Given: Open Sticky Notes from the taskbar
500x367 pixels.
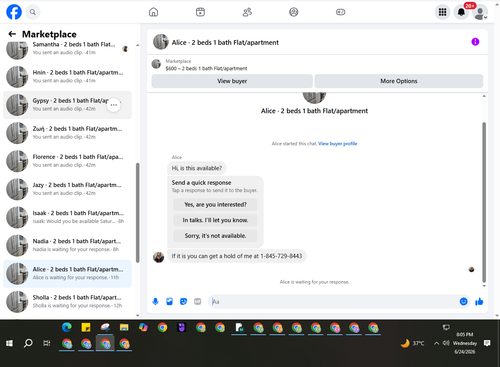Looking at the screenshot, I should (x=86, y=327).
